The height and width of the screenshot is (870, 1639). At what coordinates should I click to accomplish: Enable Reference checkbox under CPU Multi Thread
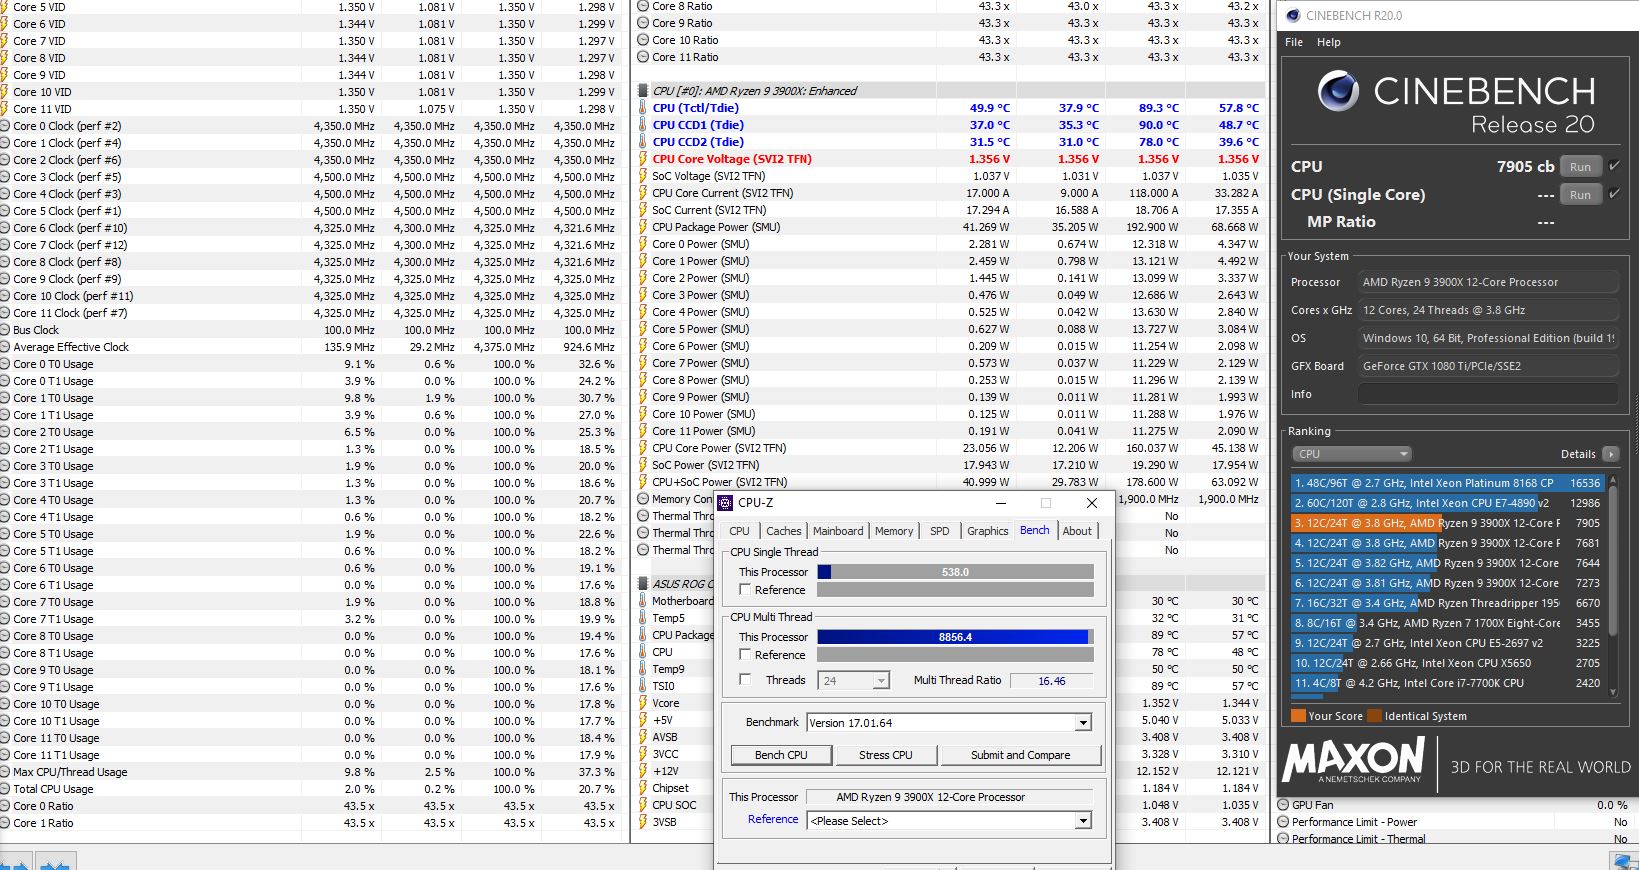point(745,655)
